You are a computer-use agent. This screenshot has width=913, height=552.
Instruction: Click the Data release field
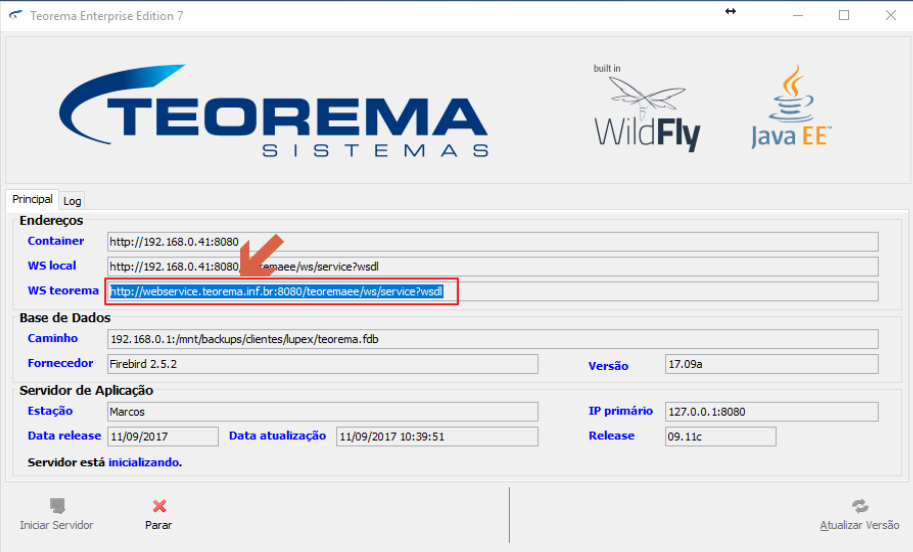(163, 437)
